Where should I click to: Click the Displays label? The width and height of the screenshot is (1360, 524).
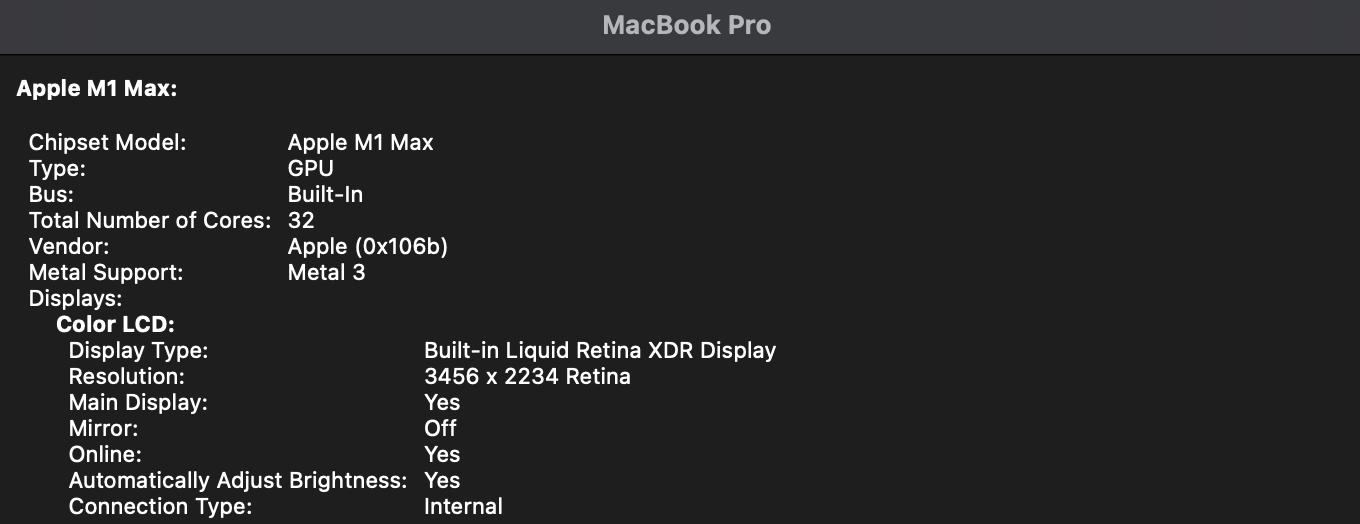pos(76,299)
